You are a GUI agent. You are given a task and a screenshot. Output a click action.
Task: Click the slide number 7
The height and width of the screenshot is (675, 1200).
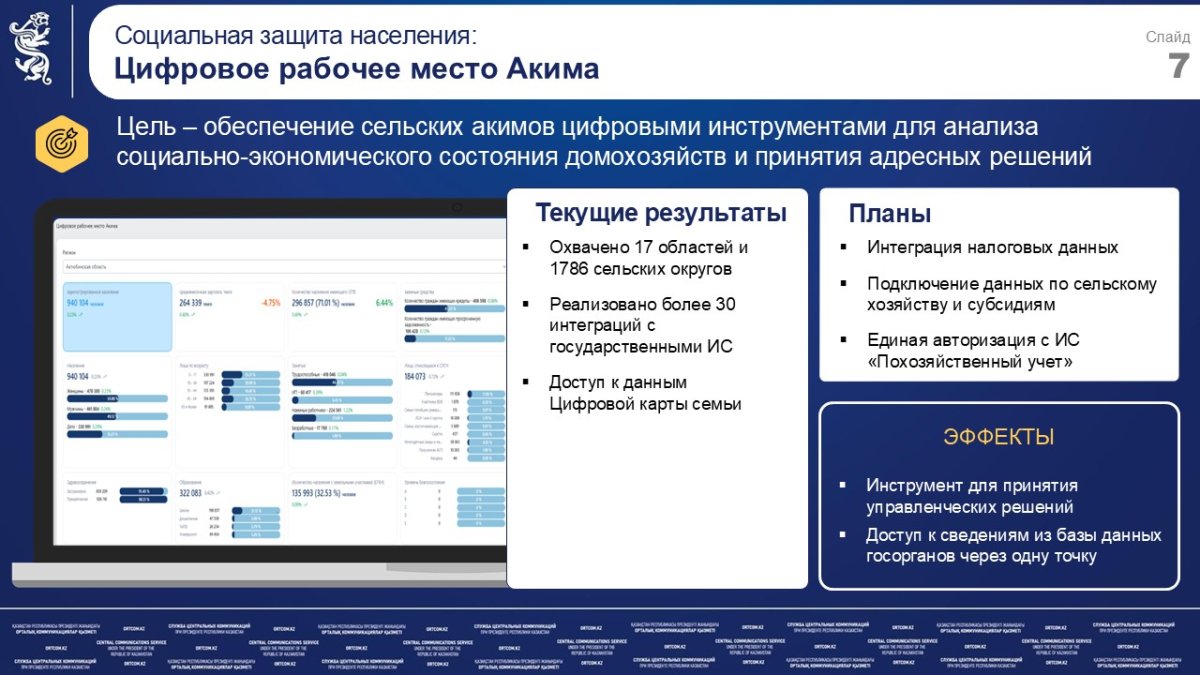tap(1178, 66)
